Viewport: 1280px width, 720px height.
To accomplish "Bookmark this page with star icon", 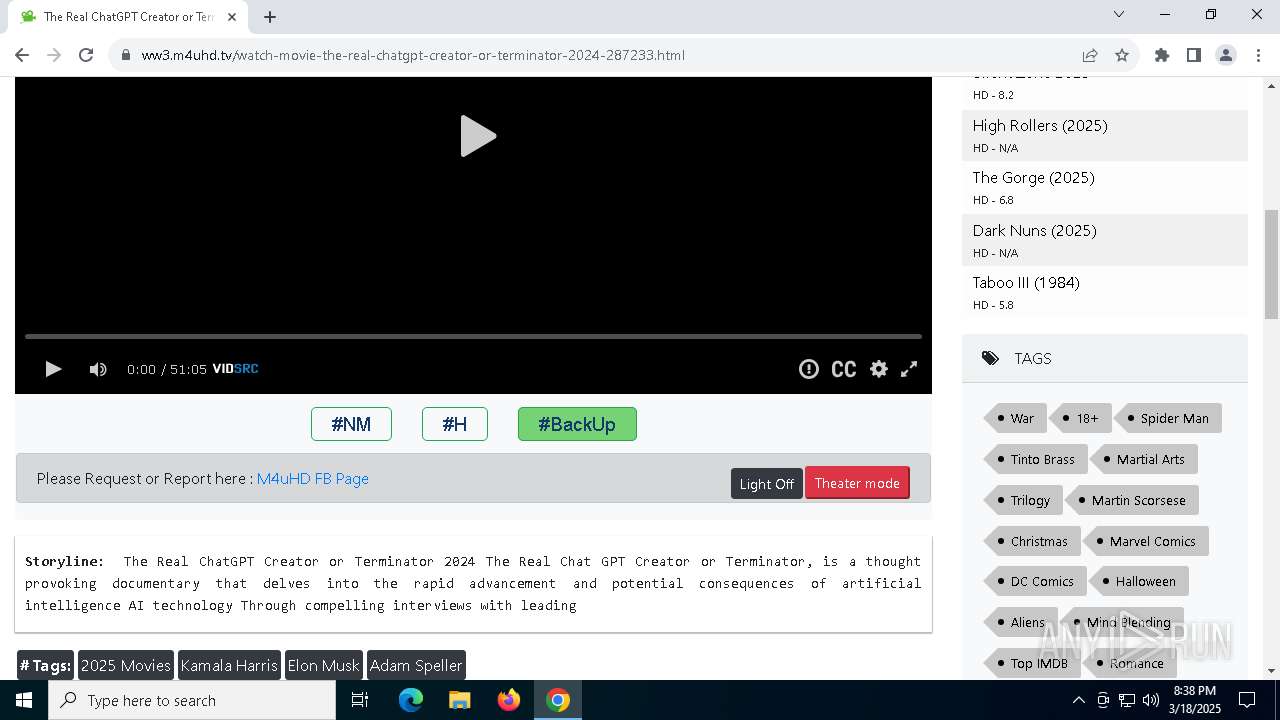I will pos(1122,55).
